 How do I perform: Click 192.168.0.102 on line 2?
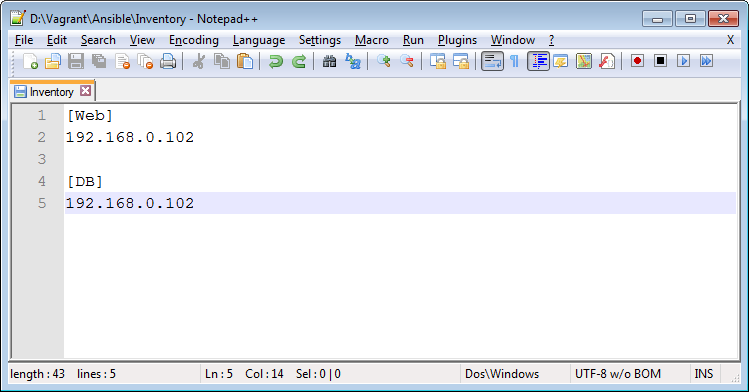(x=130, y=138)
